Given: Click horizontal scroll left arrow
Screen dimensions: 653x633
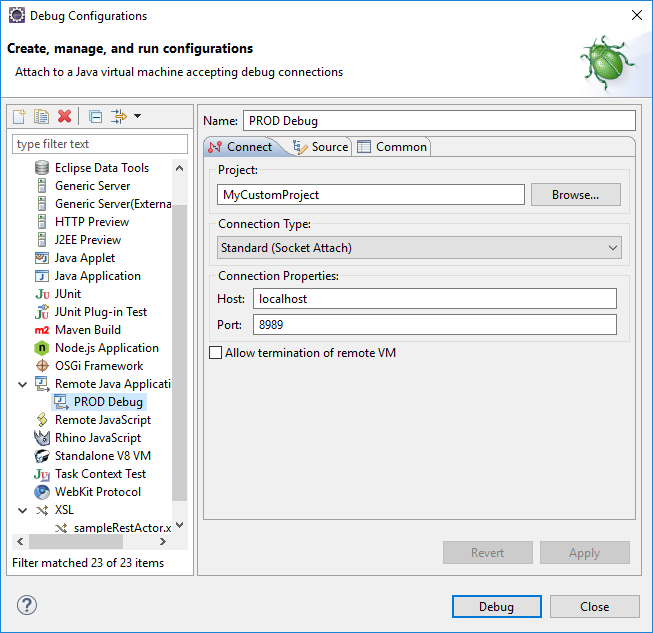Looking at the screenshot, I should point(20,541).
